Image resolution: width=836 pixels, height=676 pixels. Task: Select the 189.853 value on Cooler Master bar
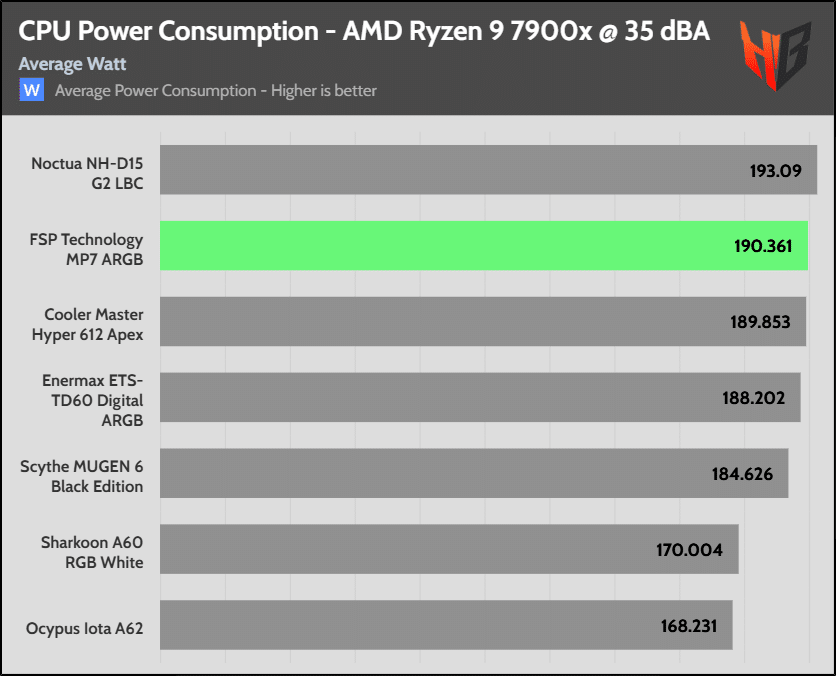pyautogui.click(x=760, y=322)
